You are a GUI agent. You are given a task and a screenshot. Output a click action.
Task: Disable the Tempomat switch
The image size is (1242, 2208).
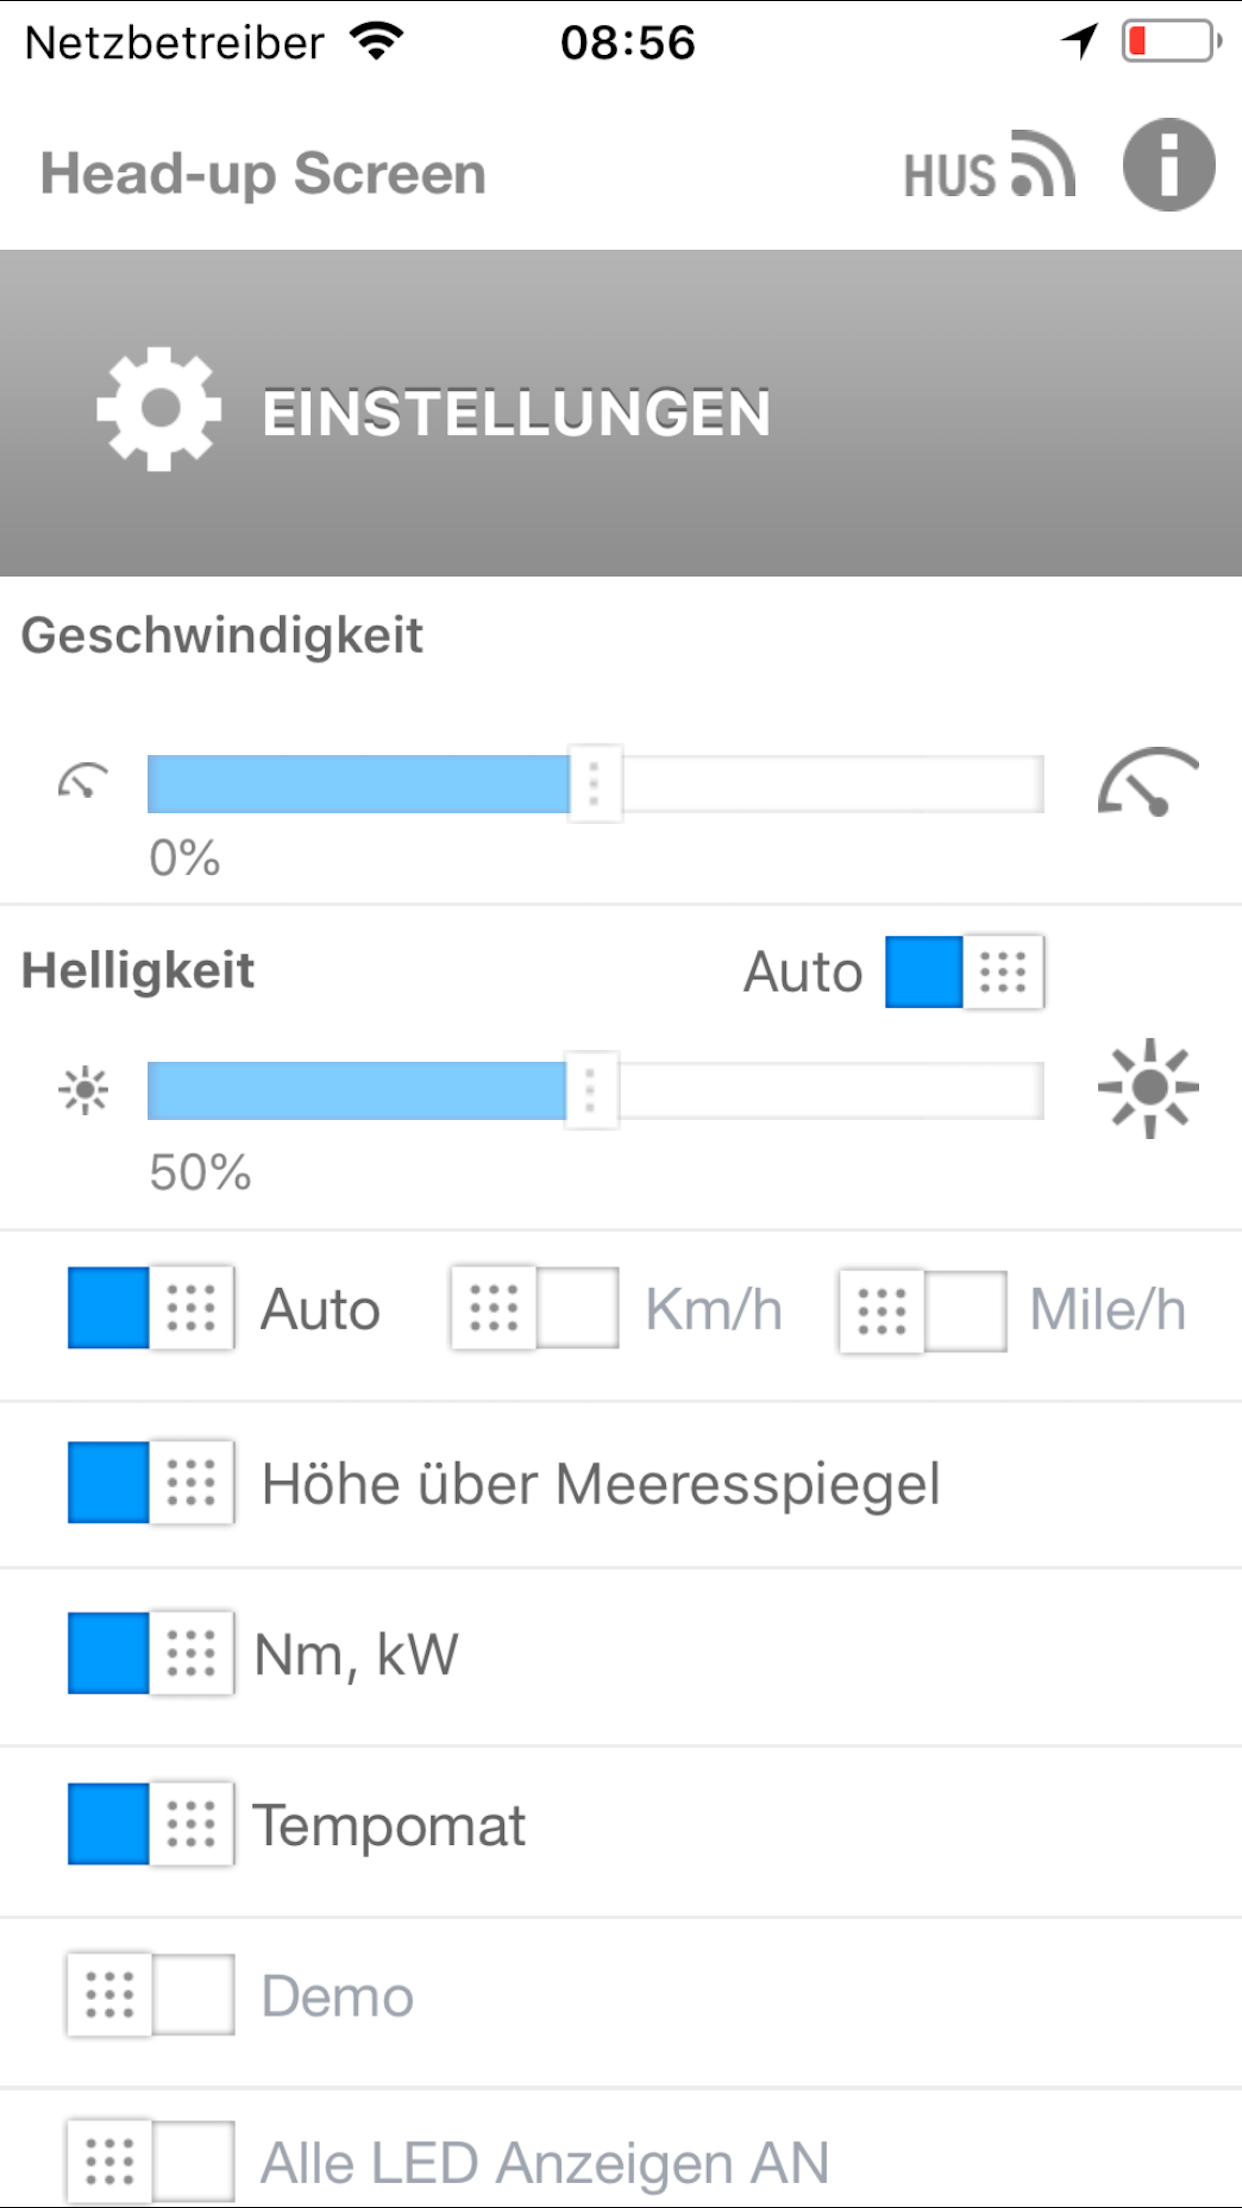coord(151,1824)
